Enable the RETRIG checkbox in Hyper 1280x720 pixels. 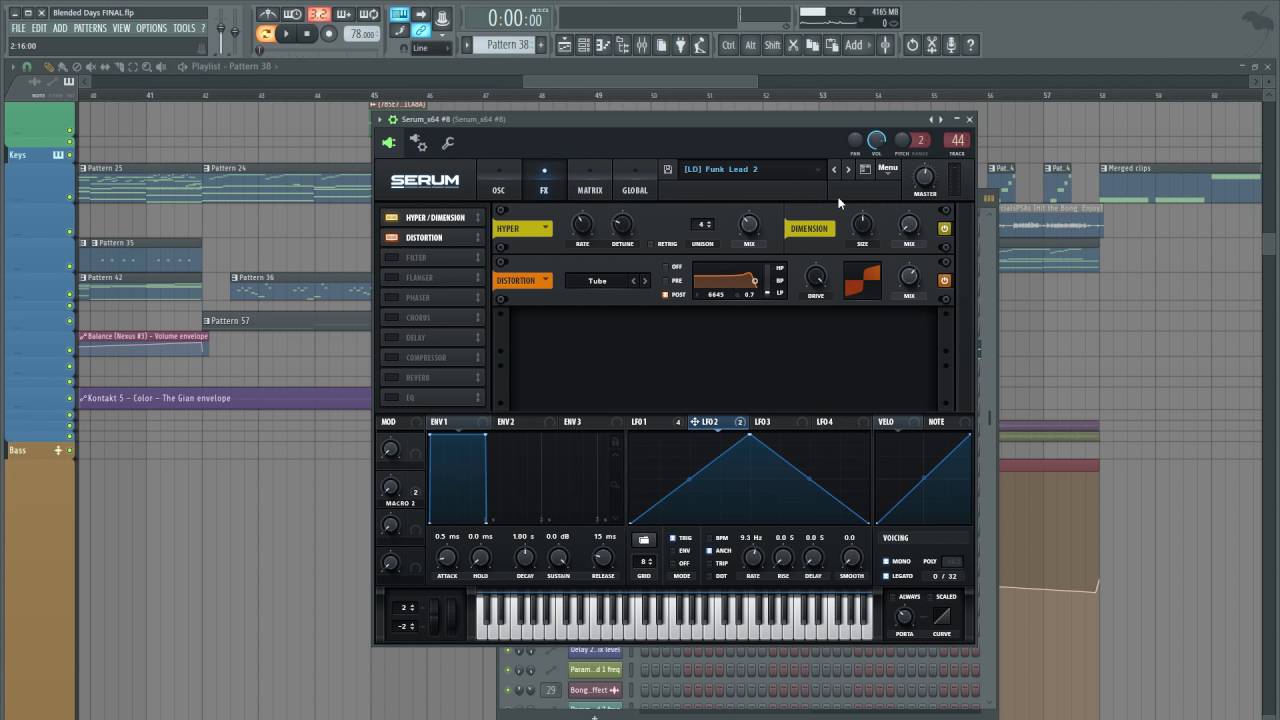[x=650, y=244]
